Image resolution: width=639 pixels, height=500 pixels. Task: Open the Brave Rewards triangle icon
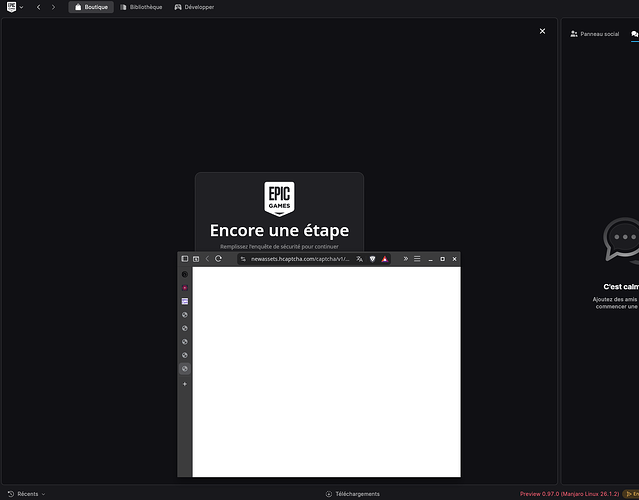pyautogui.click(x=385, y=259)
